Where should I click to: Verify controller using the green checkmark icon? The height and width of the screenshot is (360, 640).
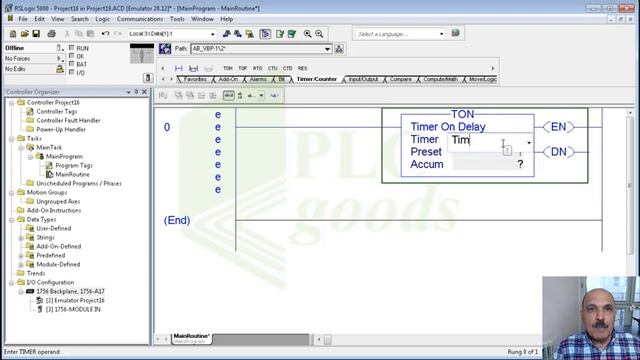point(292,34)
